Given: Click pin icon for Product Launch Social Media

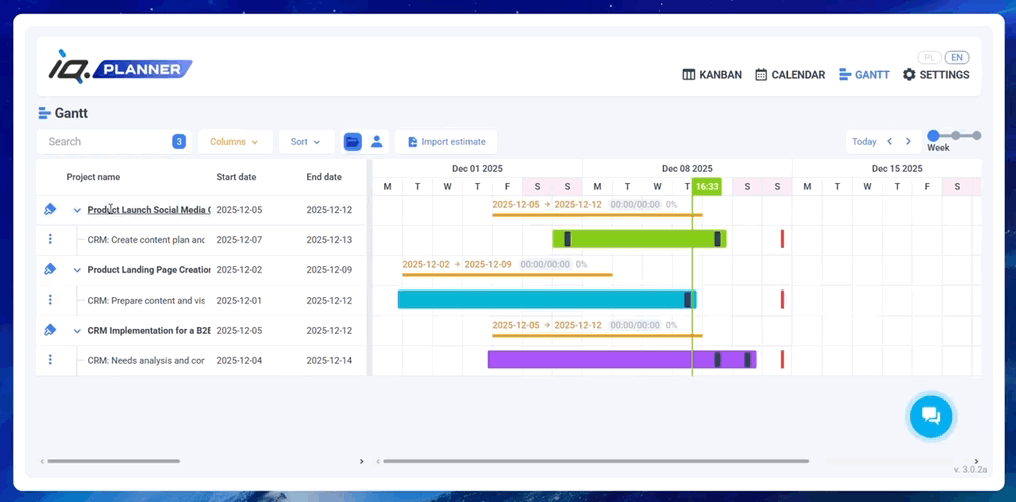Looking at the screenshot, I should (50, 210).
